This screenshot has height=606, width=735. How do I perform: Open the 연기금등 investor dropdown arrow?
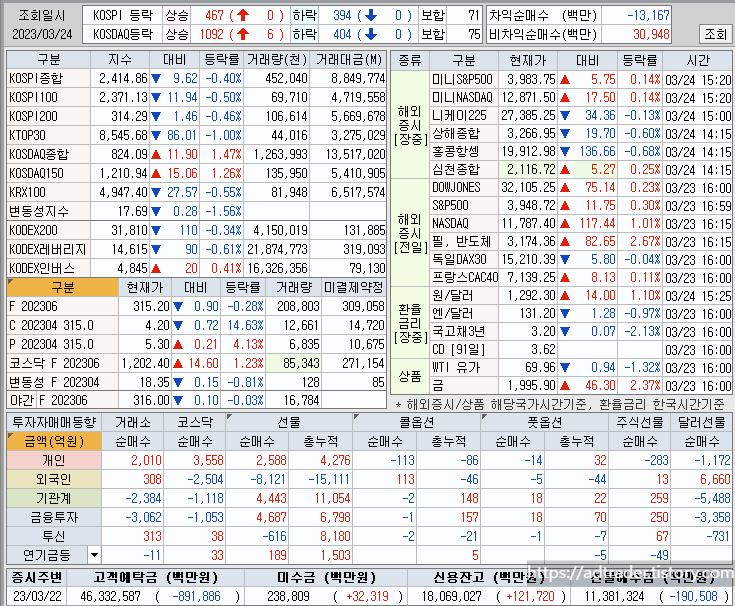94,555
